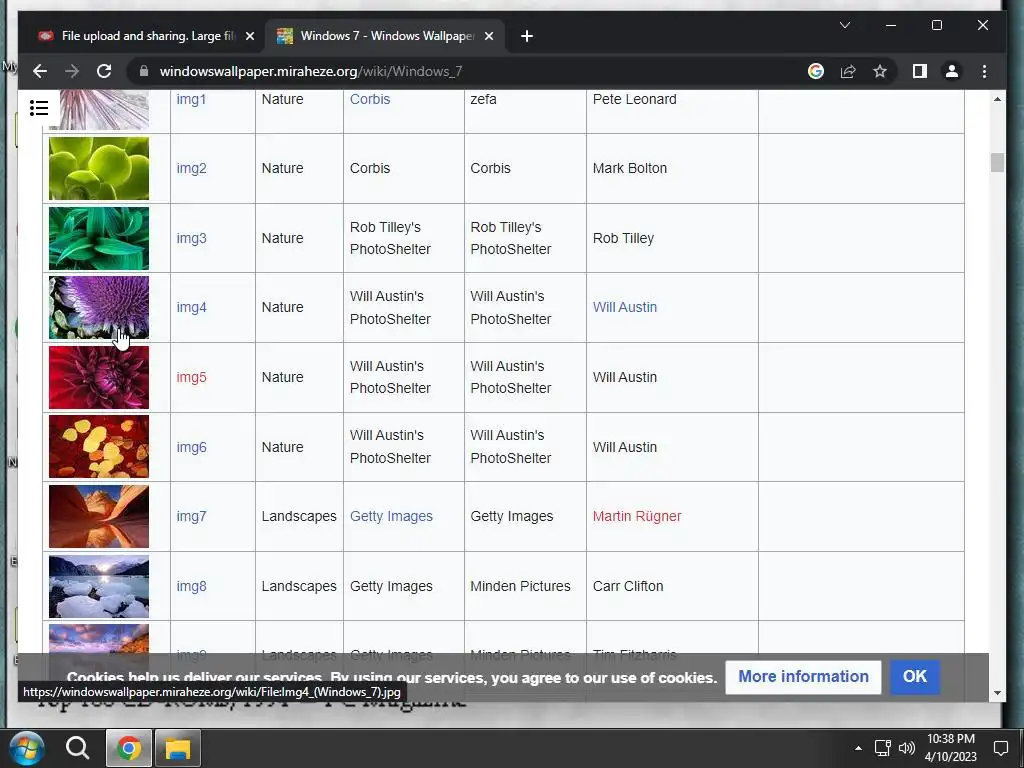Click the scrollbar down arrow
The height and width of the screenshot is (768, 1024).
tap(997, 692)
